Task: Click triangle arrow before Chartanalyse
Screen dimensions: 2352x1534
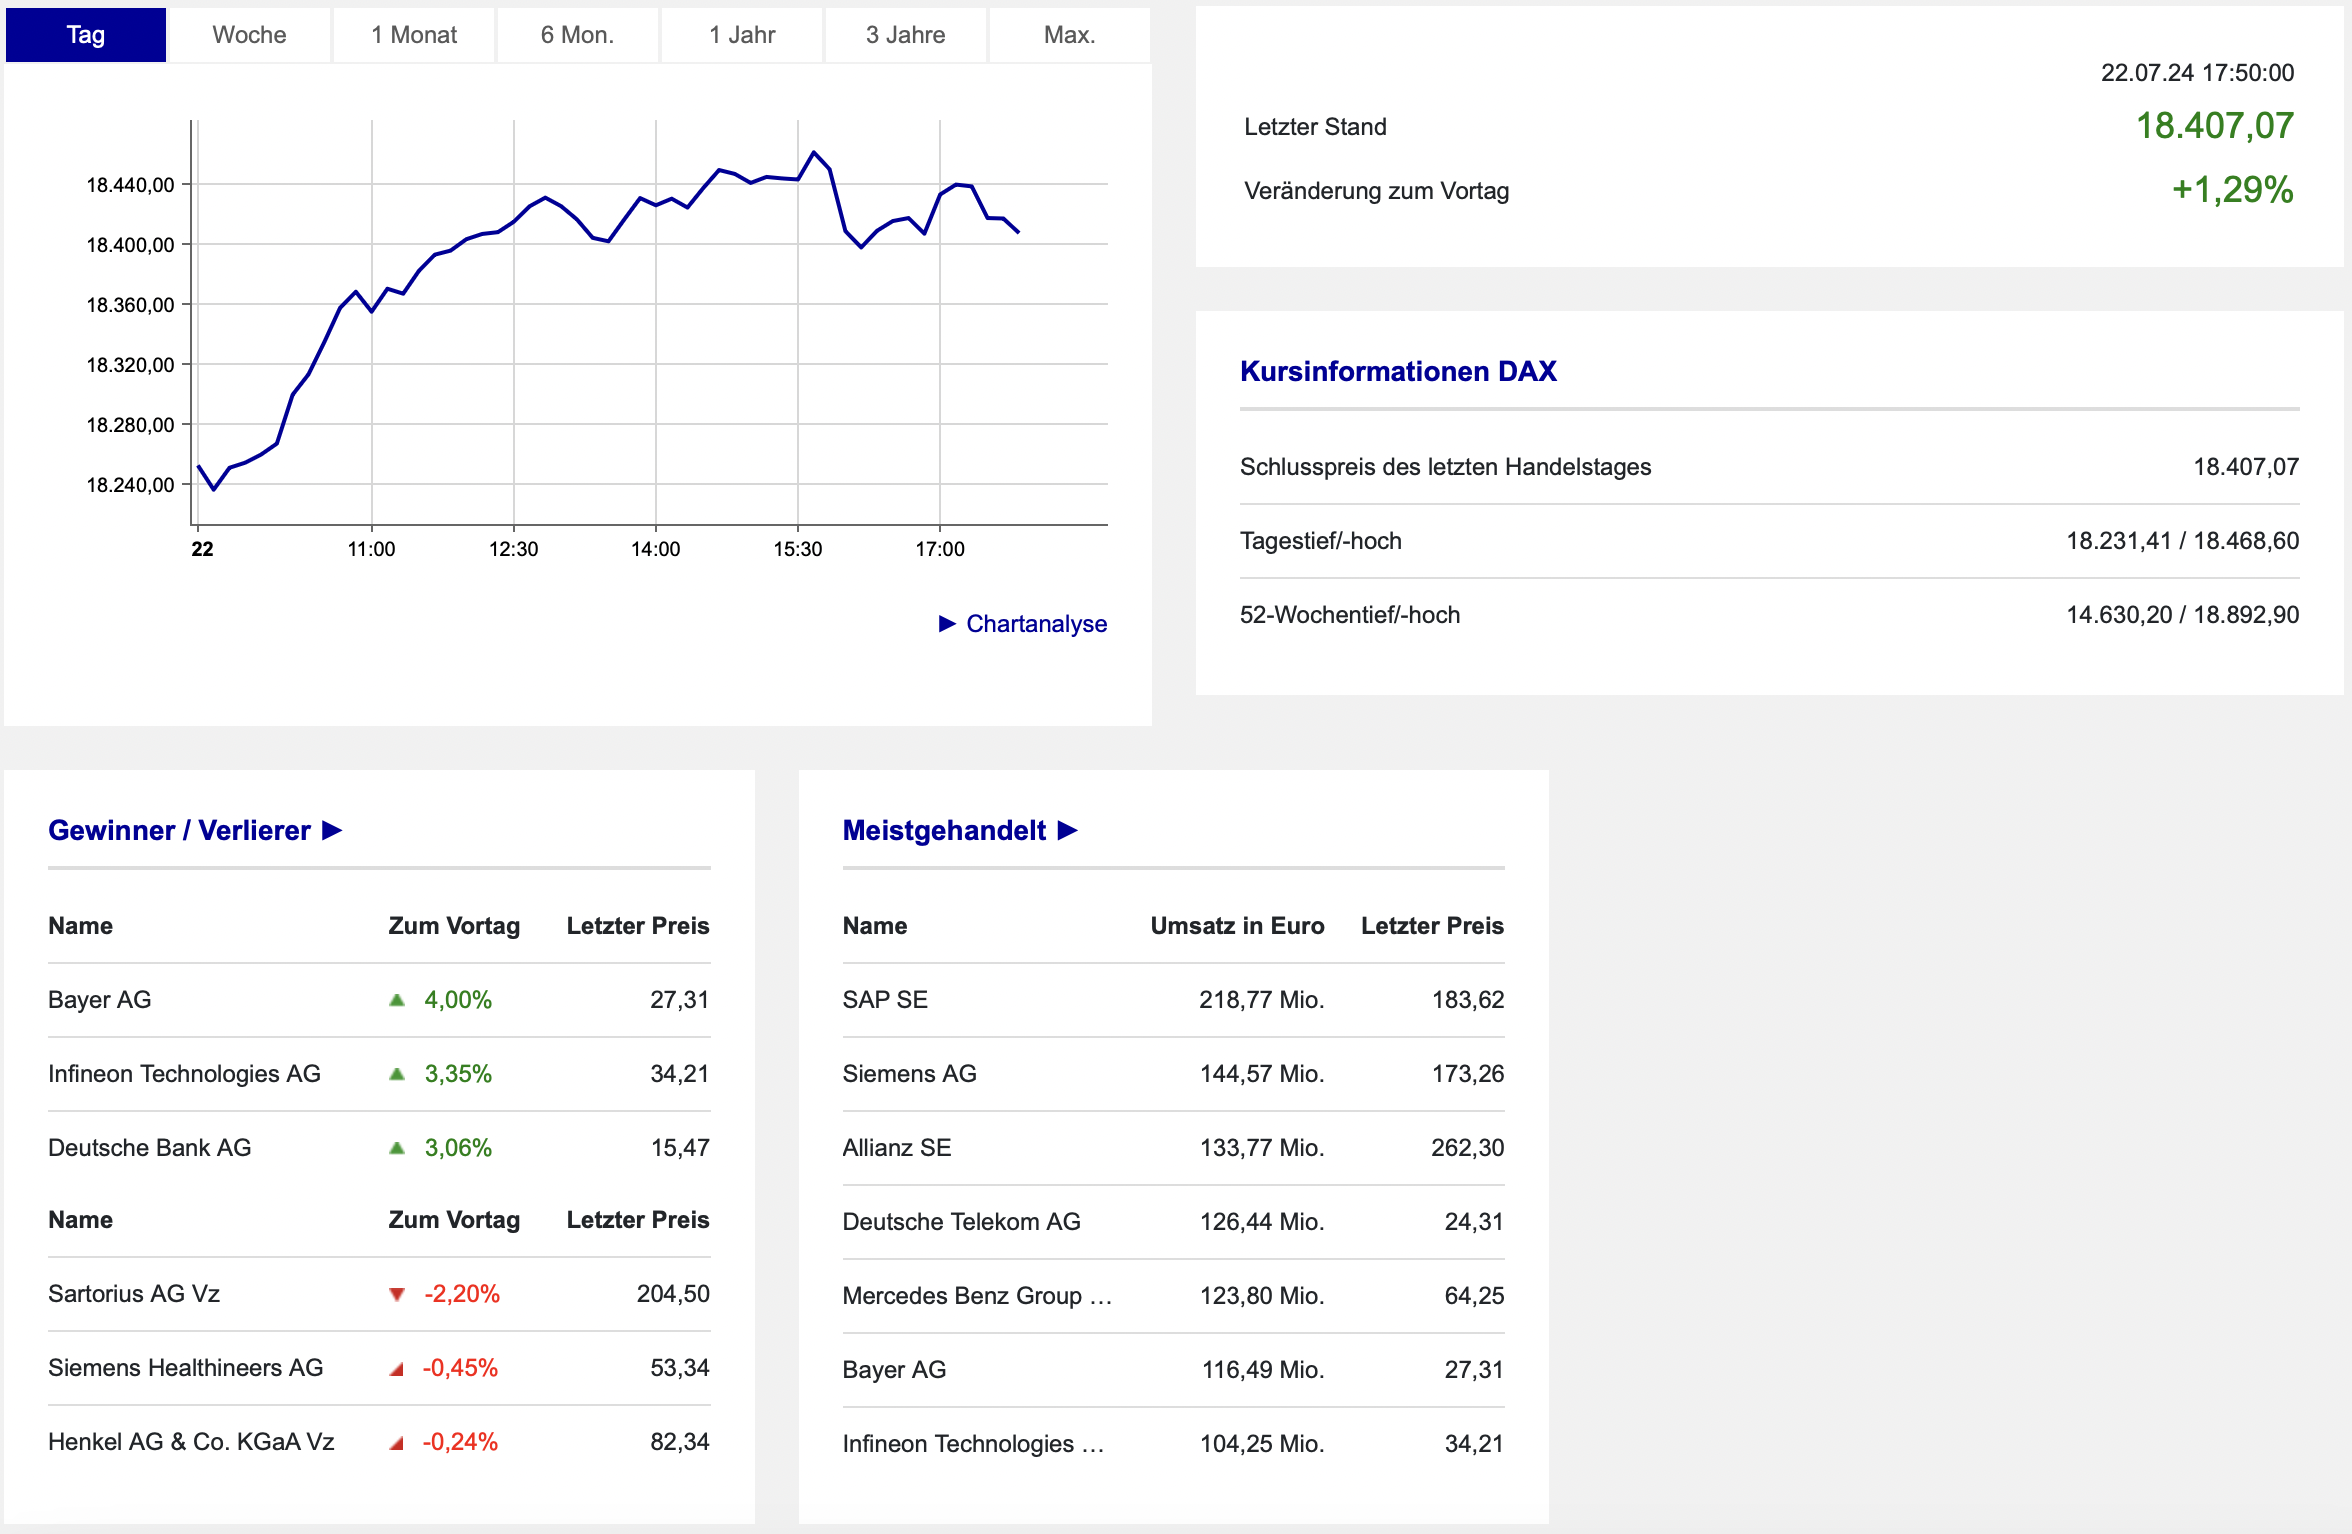Action: tap(947, 624)
